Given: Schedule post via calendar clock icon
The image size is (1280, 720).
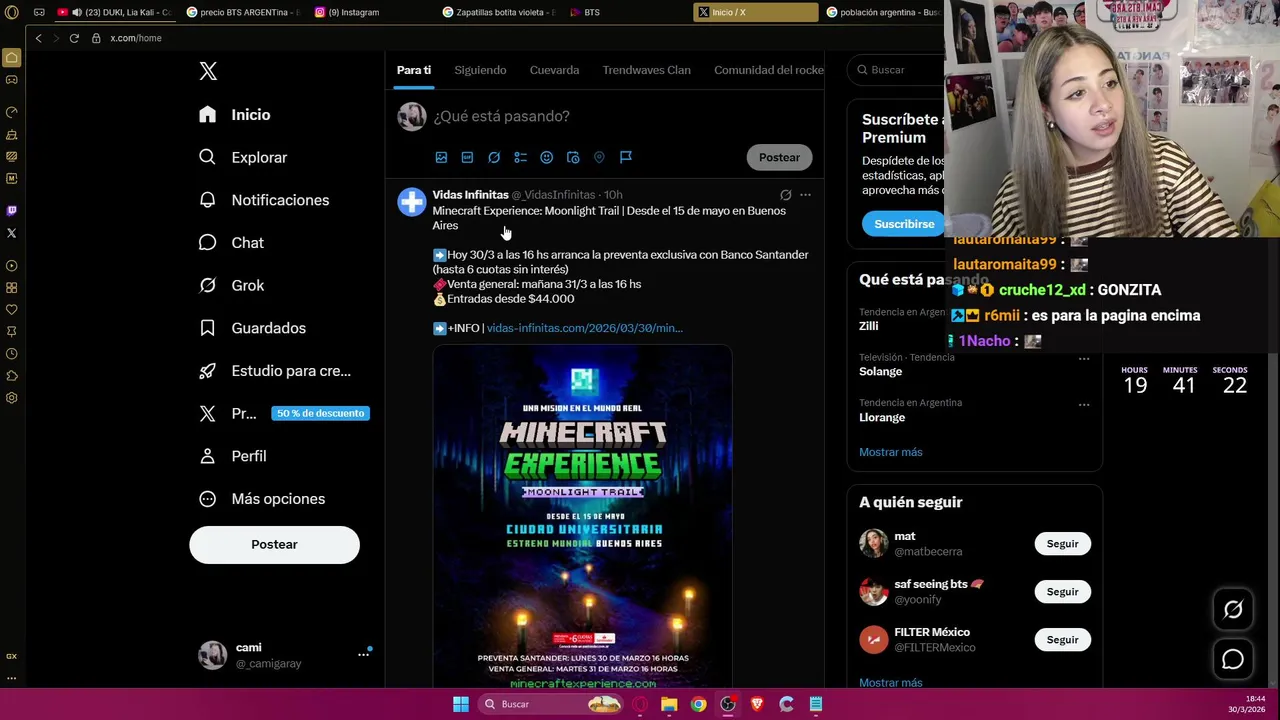Looking at the screenshot, I should click(573, 157).
